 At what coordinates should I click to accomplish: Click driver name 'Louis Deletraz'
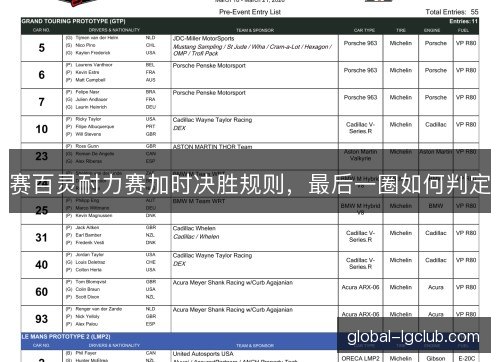tap(90, 262)
